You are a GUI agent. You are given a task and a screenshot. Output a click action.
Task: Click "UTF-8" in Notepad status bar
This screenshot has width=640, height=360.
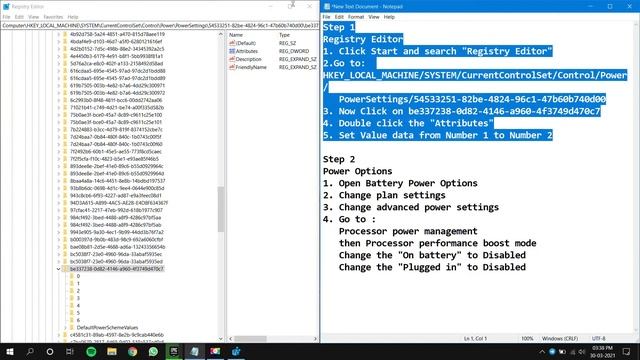tap(599, 338)
